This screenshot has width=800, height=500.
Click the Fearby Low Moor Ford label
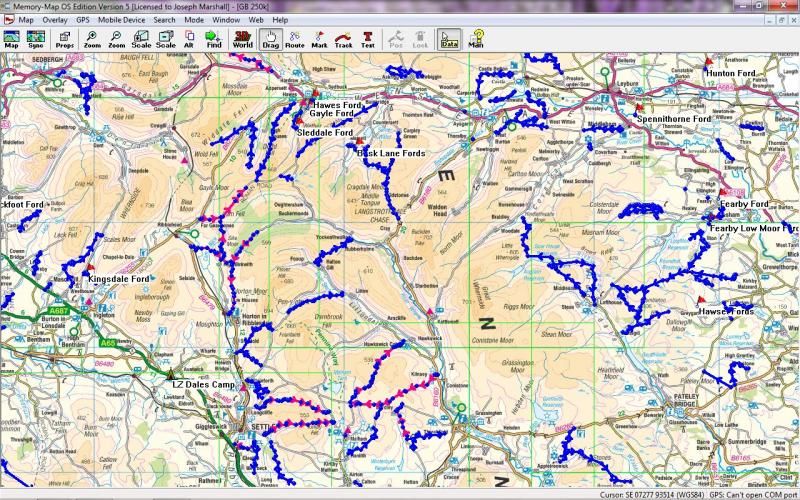coord(755,229)
